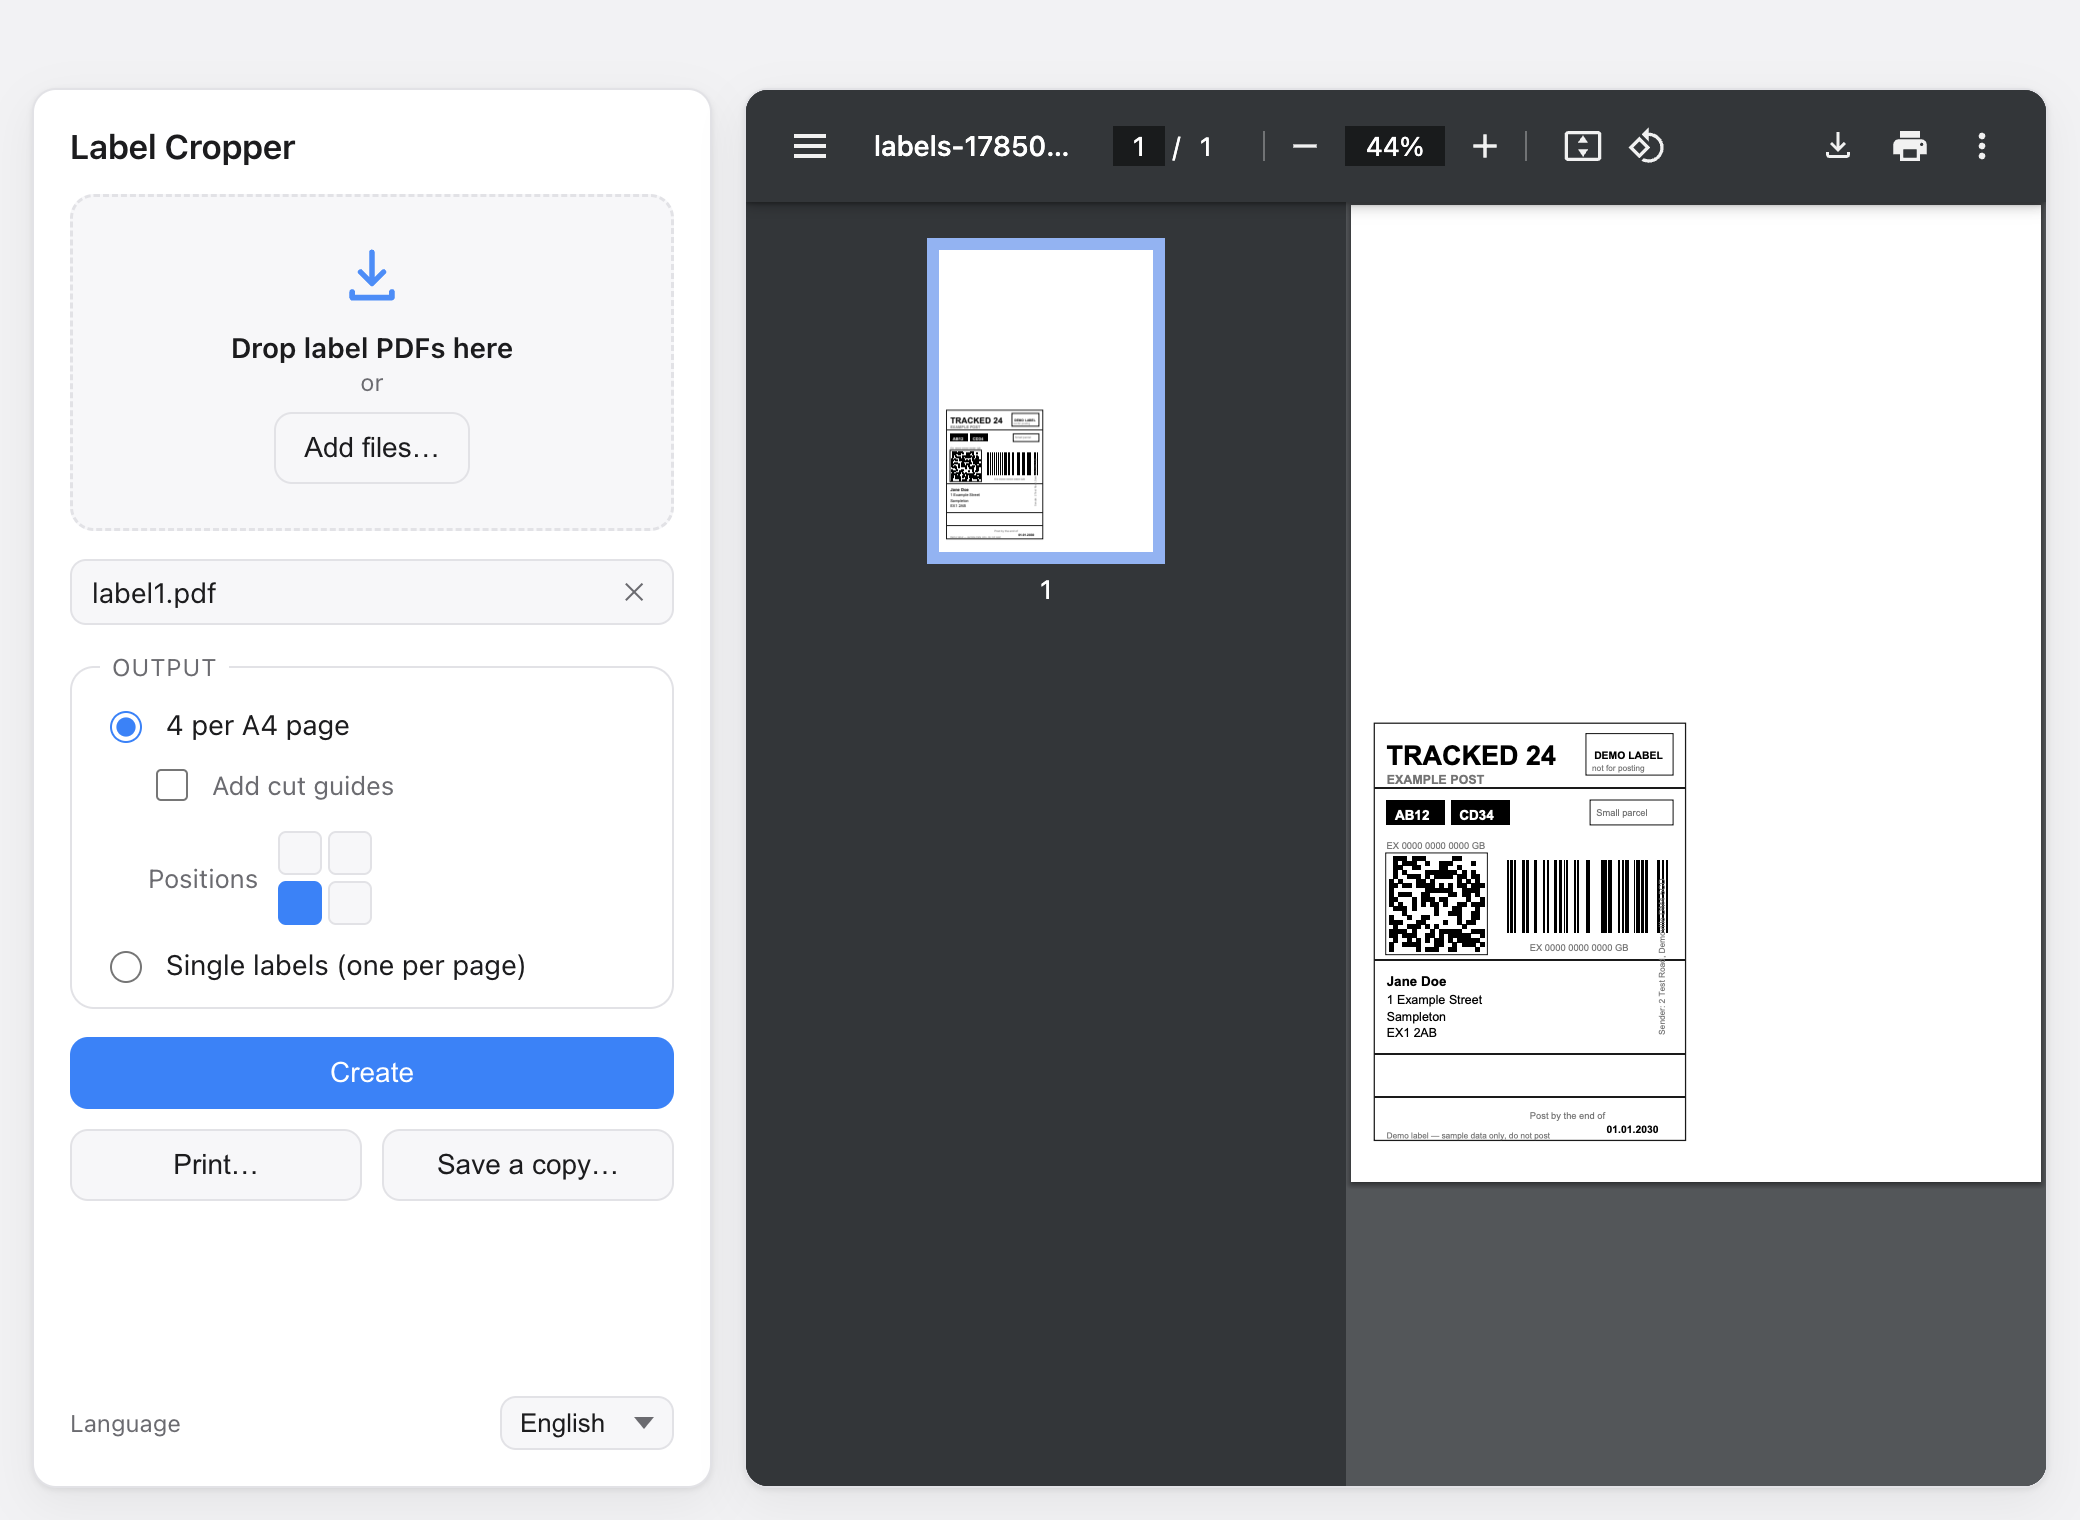Open the PDF viewer more actions menu

click(1981, 146)
